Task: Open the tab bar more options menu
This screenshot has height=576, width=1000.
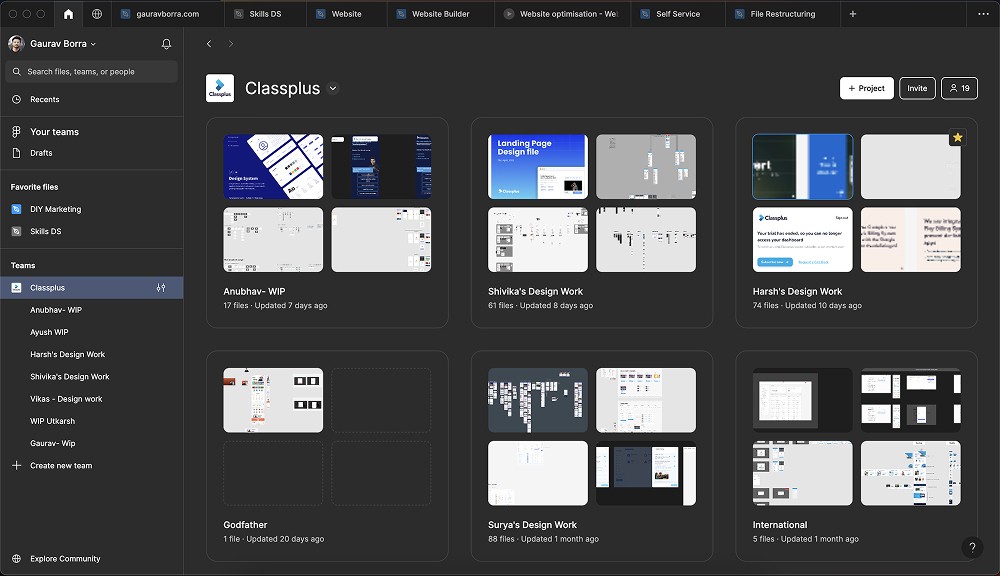Action: click(x=983, y=13)
